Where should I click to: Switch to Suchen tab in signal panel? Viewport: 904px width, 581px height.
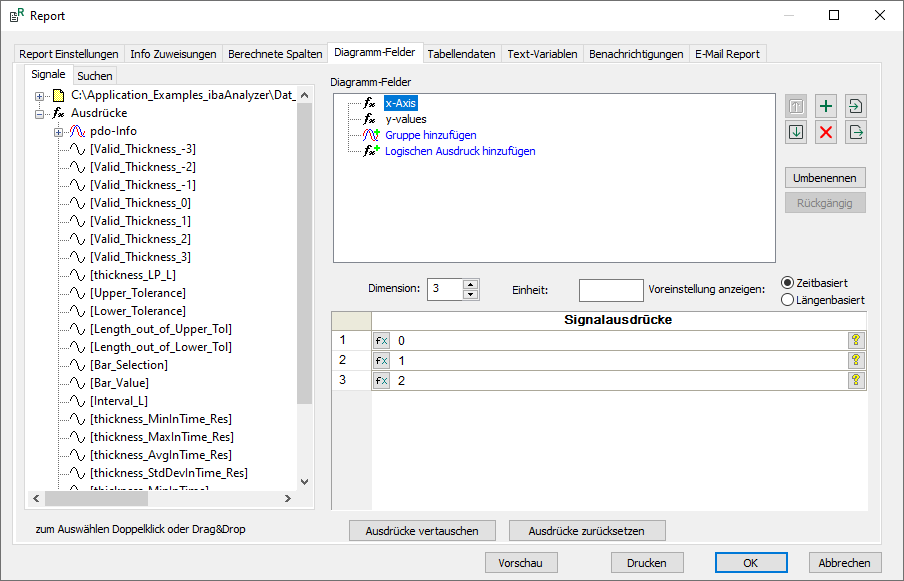pyautogui.click(x=95, y=76)
